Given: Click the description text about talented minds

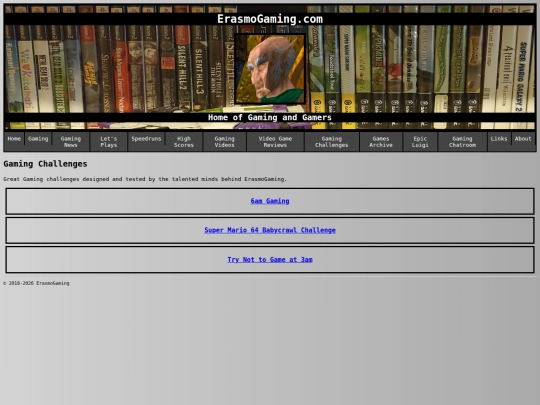Looking at the screenshot, I should pos(145,179).
